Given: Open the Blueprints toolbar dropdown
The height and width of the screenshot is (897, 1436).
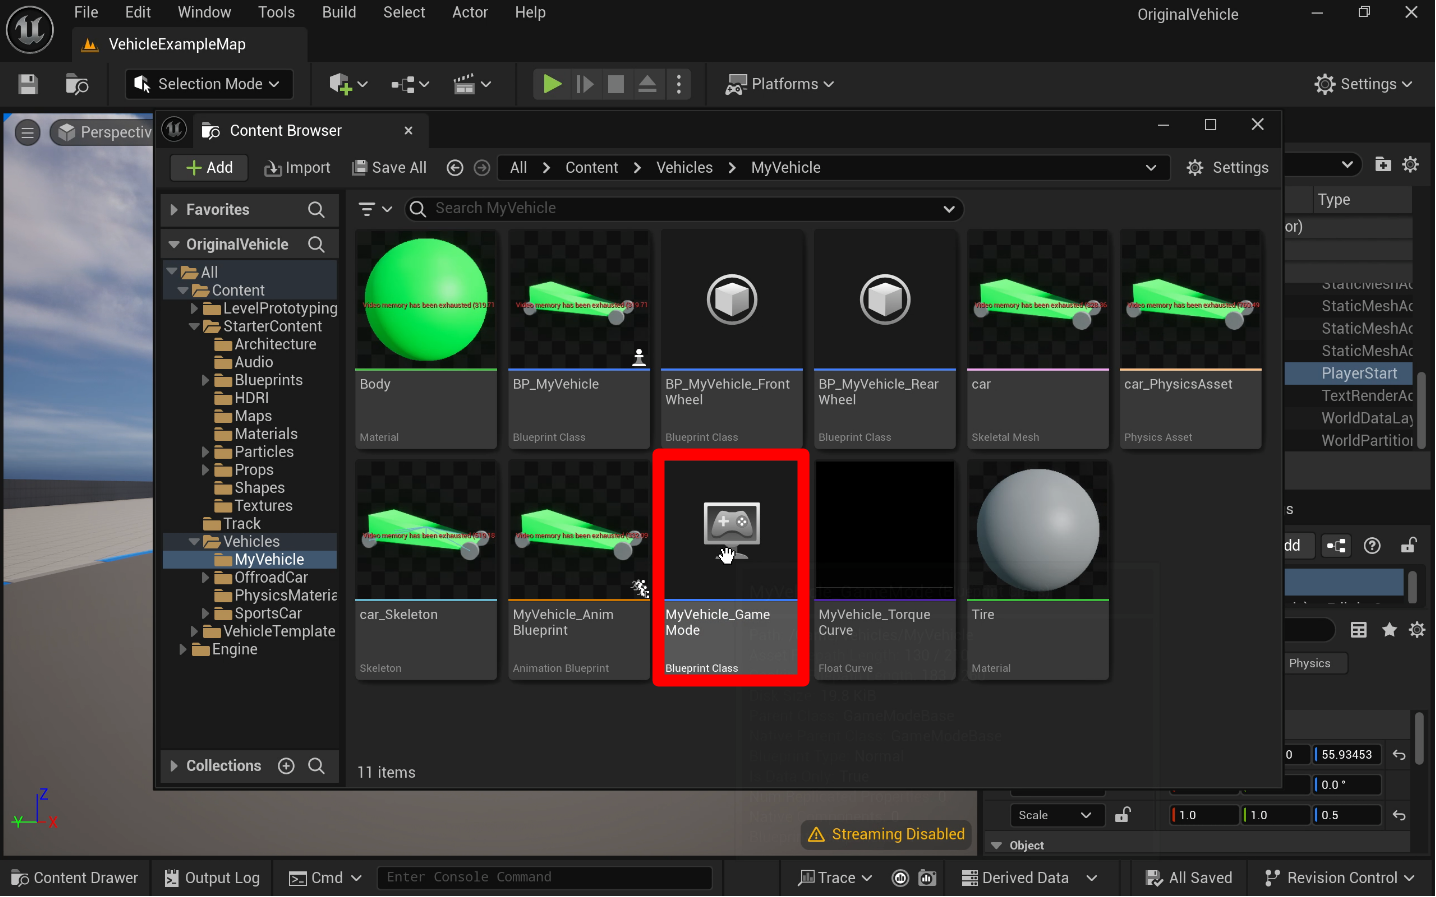Looking at the screenshot, I should point(410,84).
